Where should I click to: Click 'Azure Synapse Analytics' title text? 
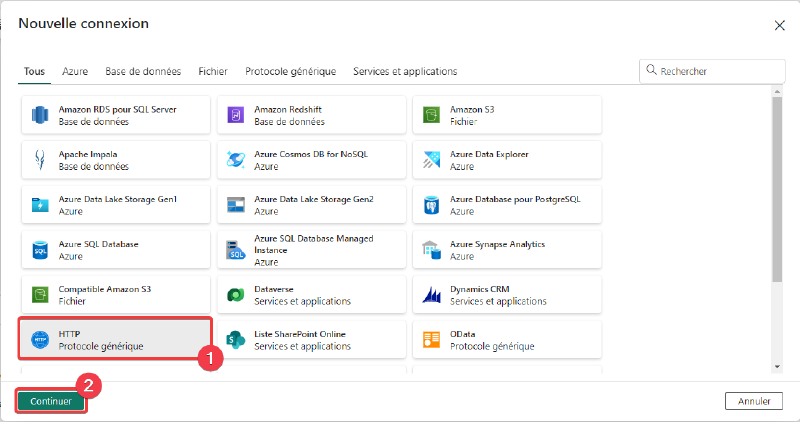coord(497,244)
